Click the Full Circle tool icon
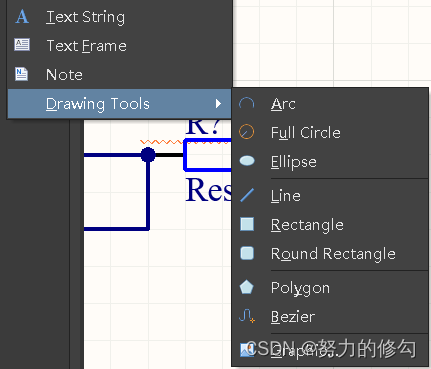This screenshot has height=369, width=431. coord(247,132)
